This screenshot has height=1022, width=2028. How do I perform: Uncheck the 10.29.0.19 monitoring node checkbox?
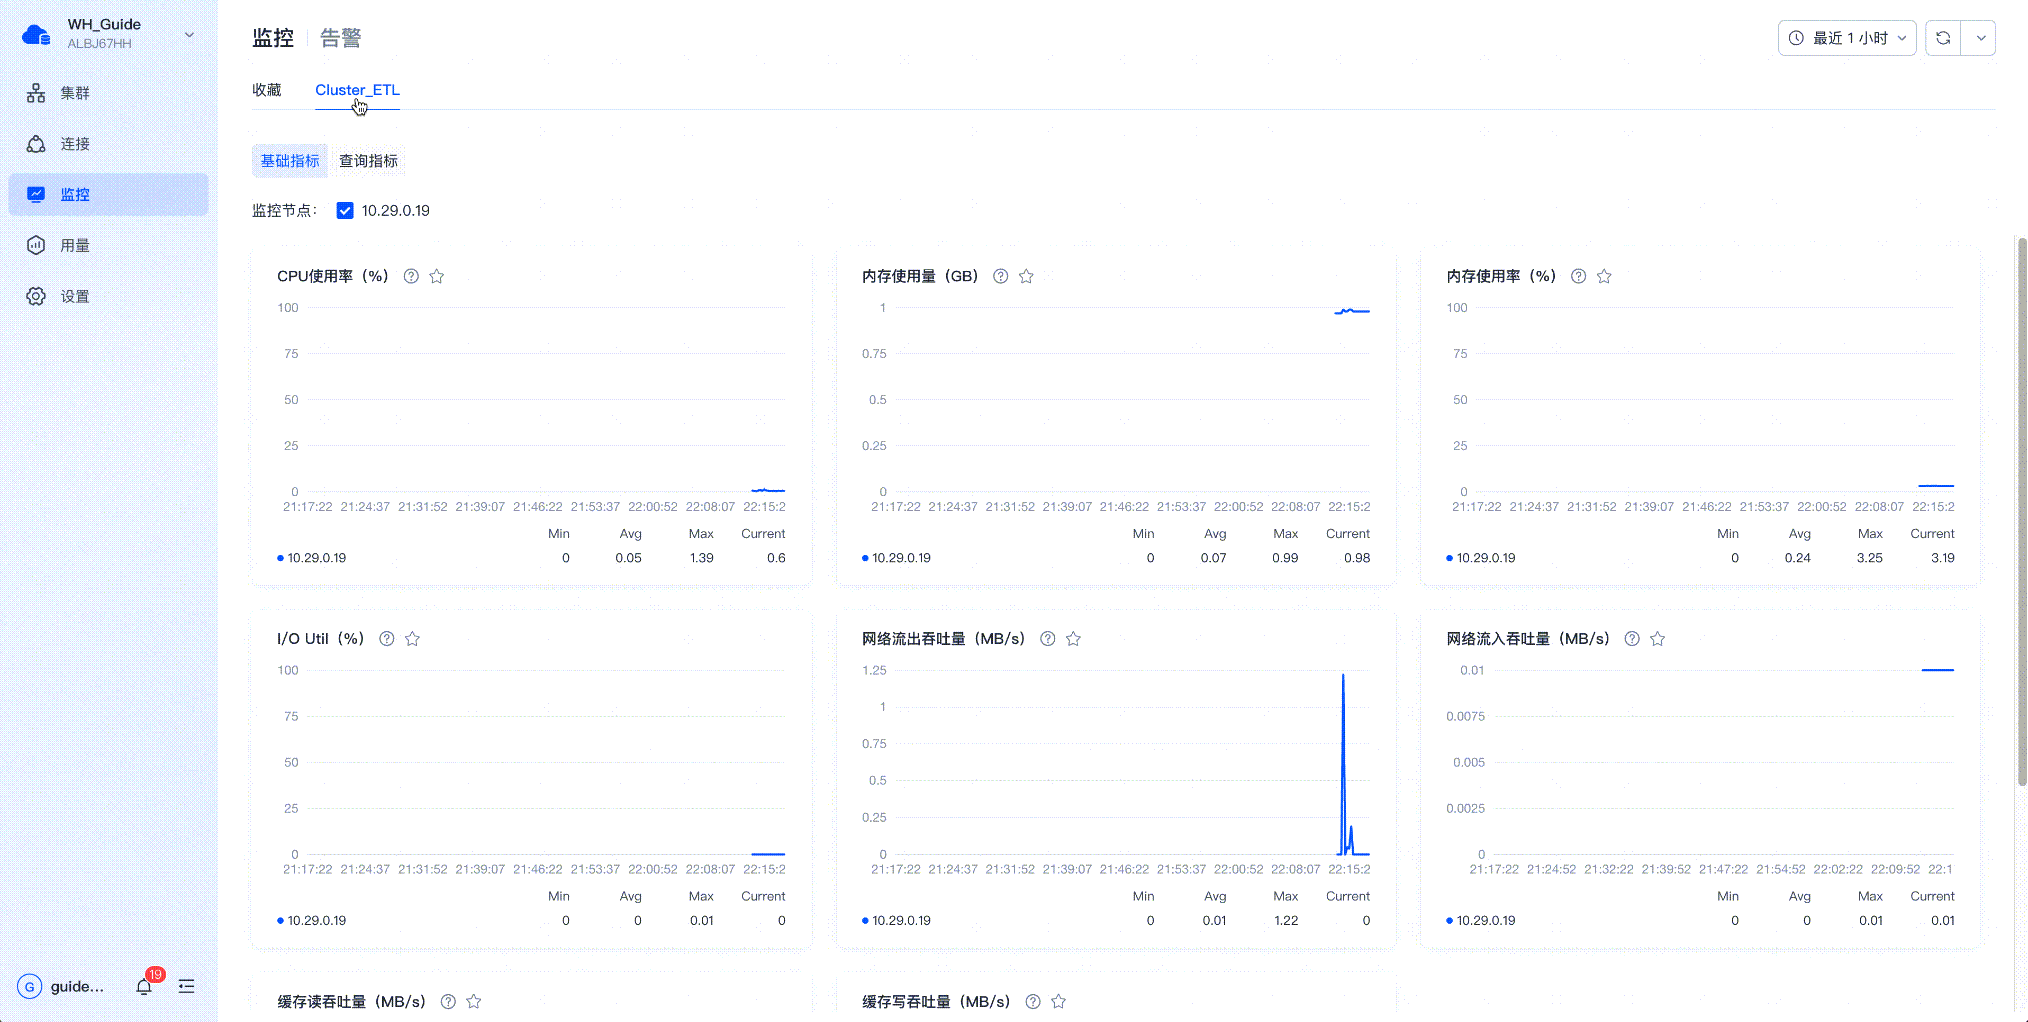[345, 211]
